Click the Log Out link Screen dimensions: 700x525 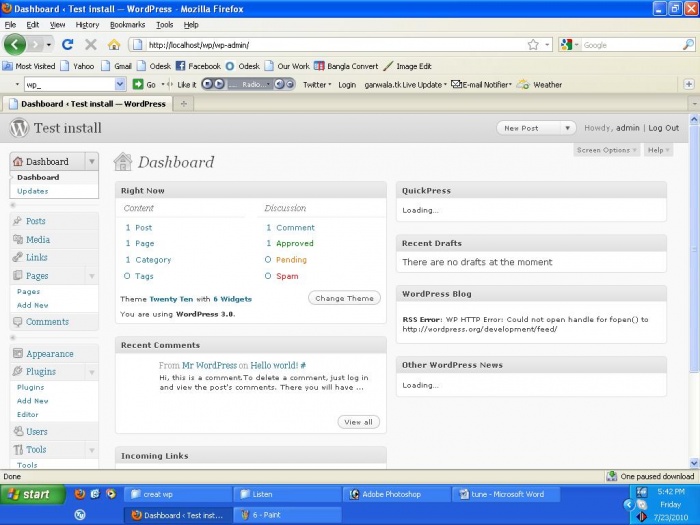(663, 128)
